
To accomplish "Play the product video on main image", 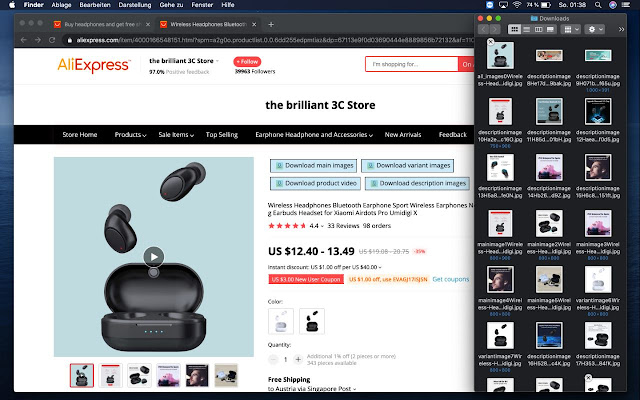I will click(x=152, y=256).
